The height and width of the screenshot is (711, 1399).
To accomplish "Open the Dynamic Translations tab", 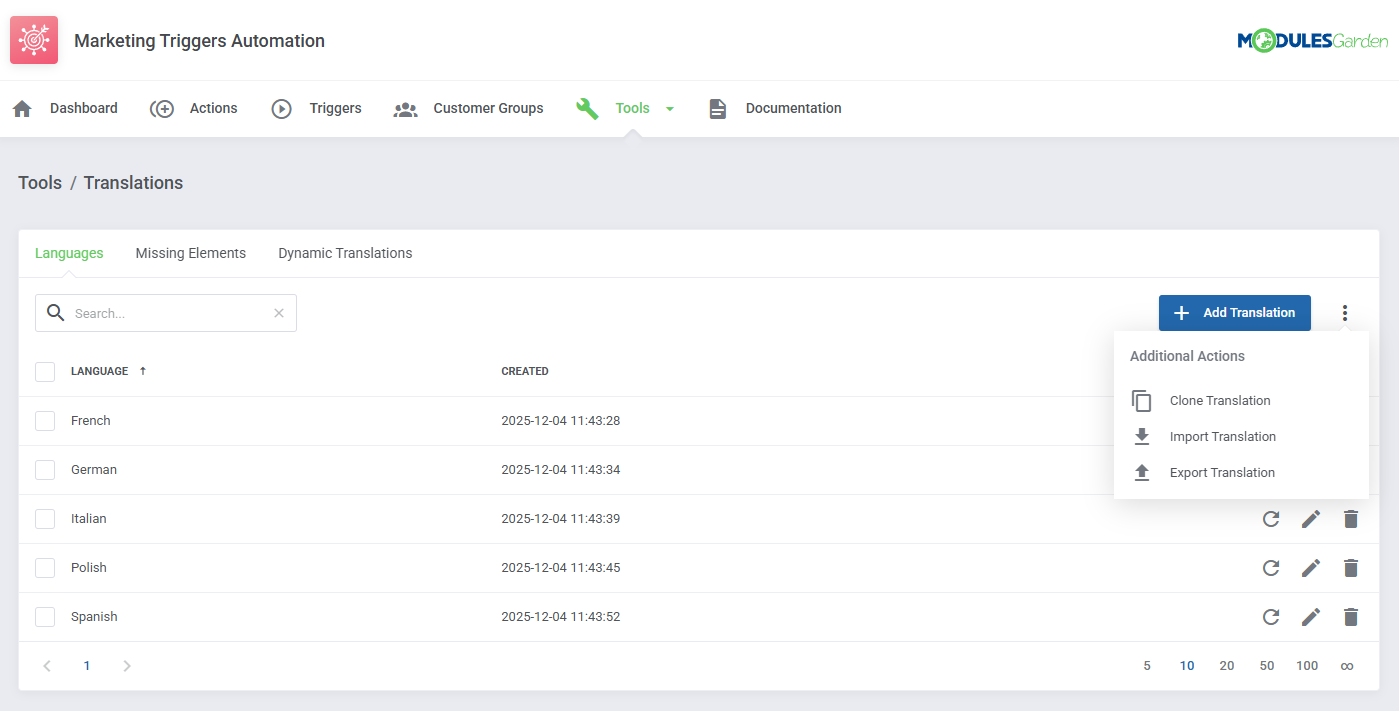I will point(345,253).
